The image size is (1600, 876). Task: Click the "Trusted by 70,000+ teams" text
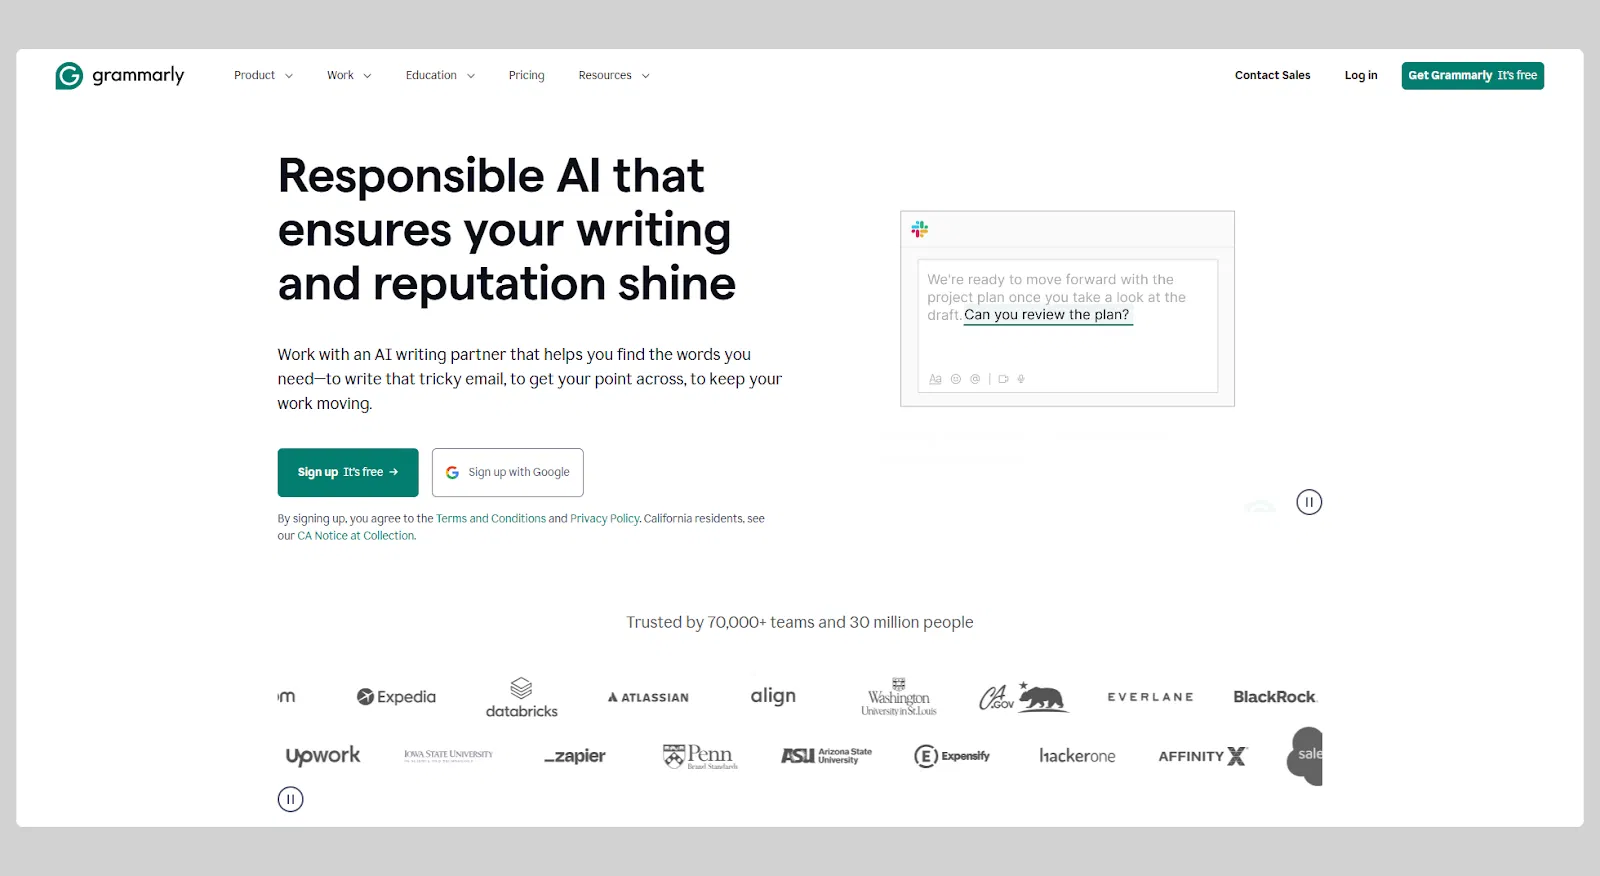(800, 622)
